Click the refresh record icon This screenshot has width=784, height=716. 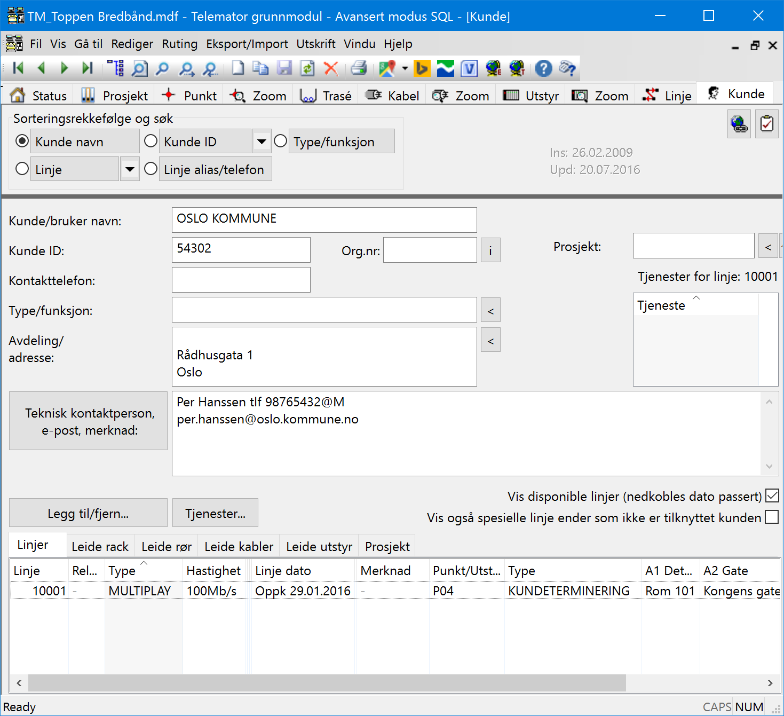click(x=307, y=68)
